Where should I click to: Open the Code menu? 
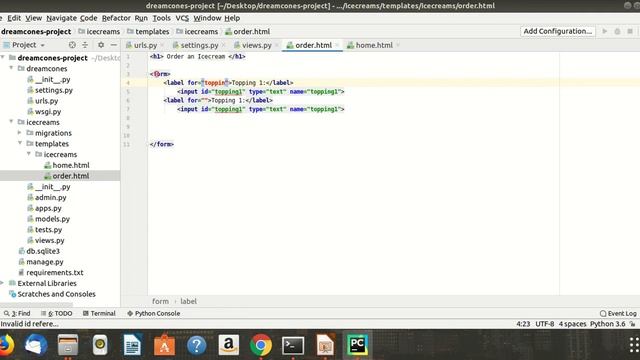[88, 18]
